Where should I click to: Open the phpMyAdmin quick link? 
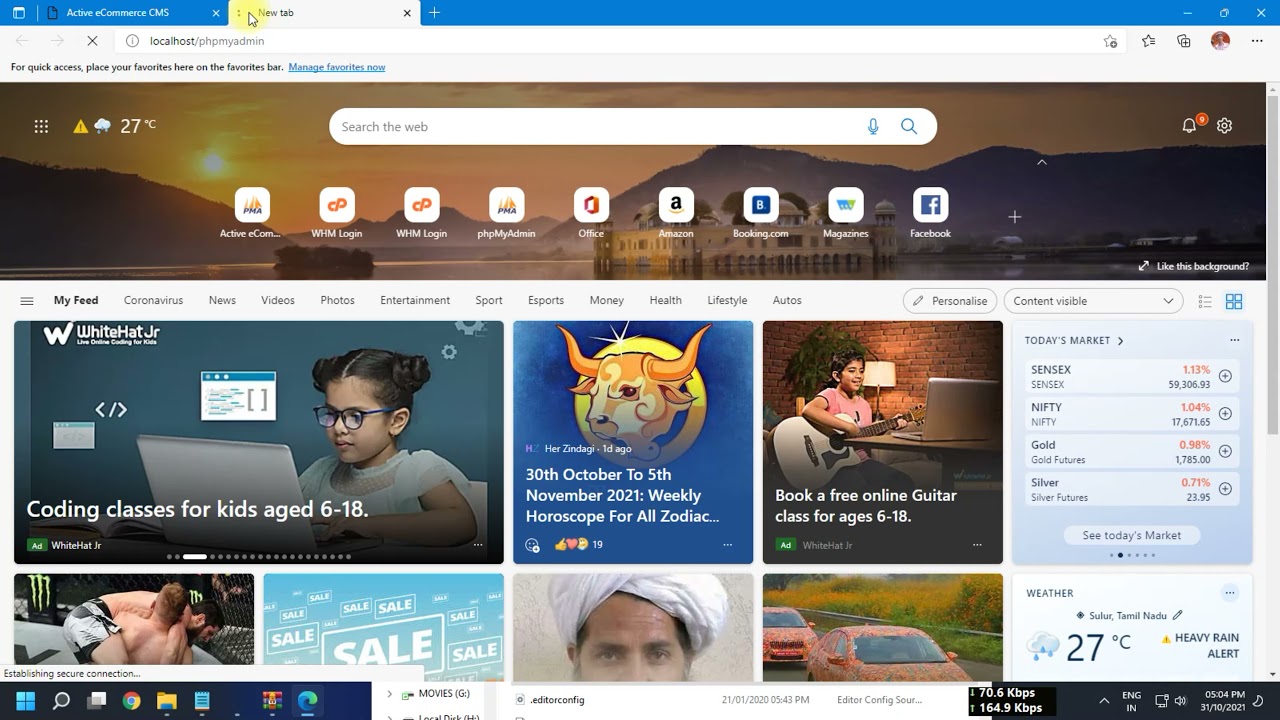(506, 214)
